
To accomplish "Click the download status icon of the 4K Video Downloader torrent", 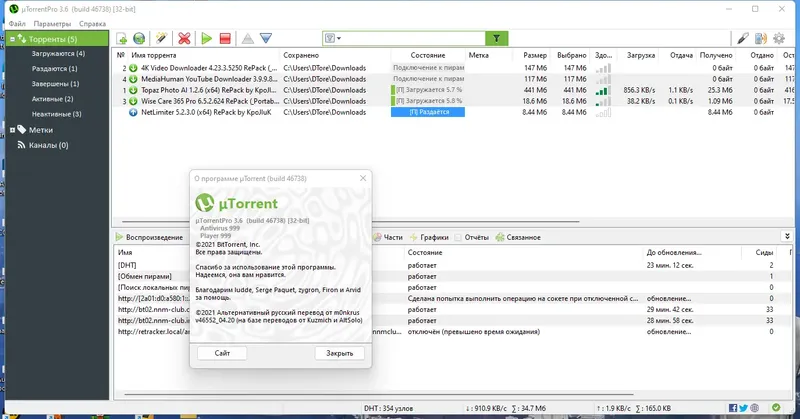I will [133, 68].
